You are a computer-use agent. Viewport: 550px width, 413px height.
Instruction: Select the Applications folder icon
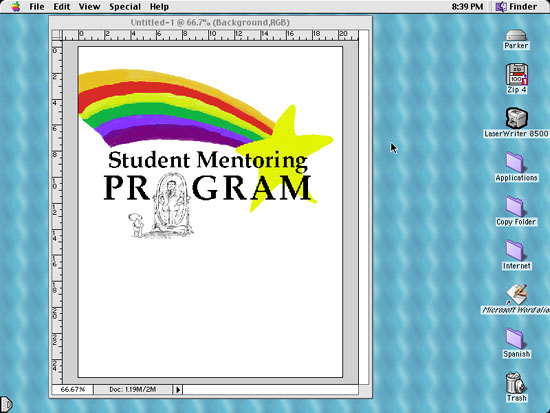click(x=515, y=162)
